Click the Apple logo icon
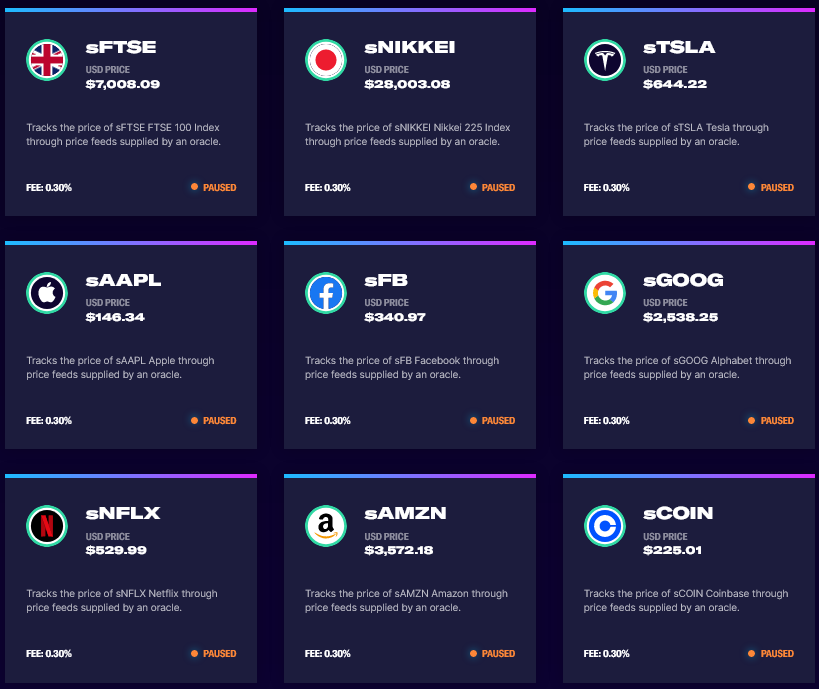The height and width of the screenshot is (689, 819). [x=47, y=293]
